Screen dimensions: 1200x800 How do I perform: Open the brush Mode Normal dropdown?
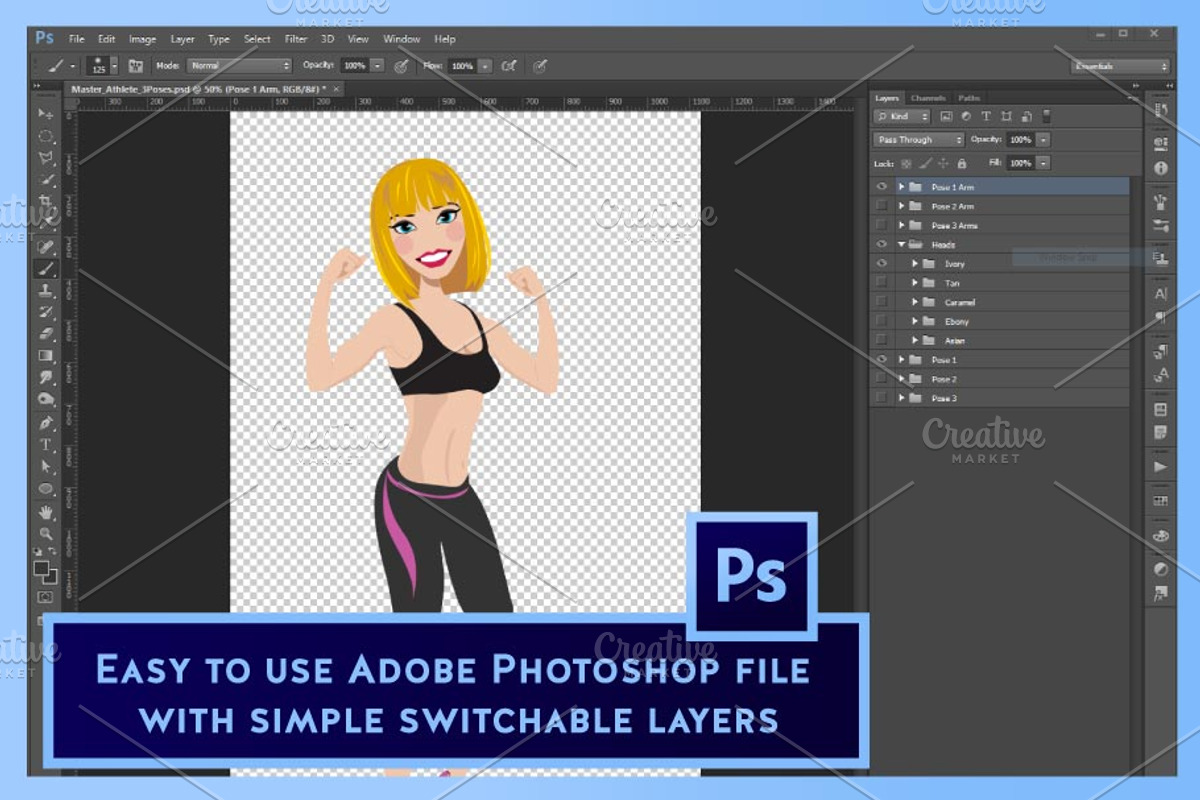click(239, 66)
